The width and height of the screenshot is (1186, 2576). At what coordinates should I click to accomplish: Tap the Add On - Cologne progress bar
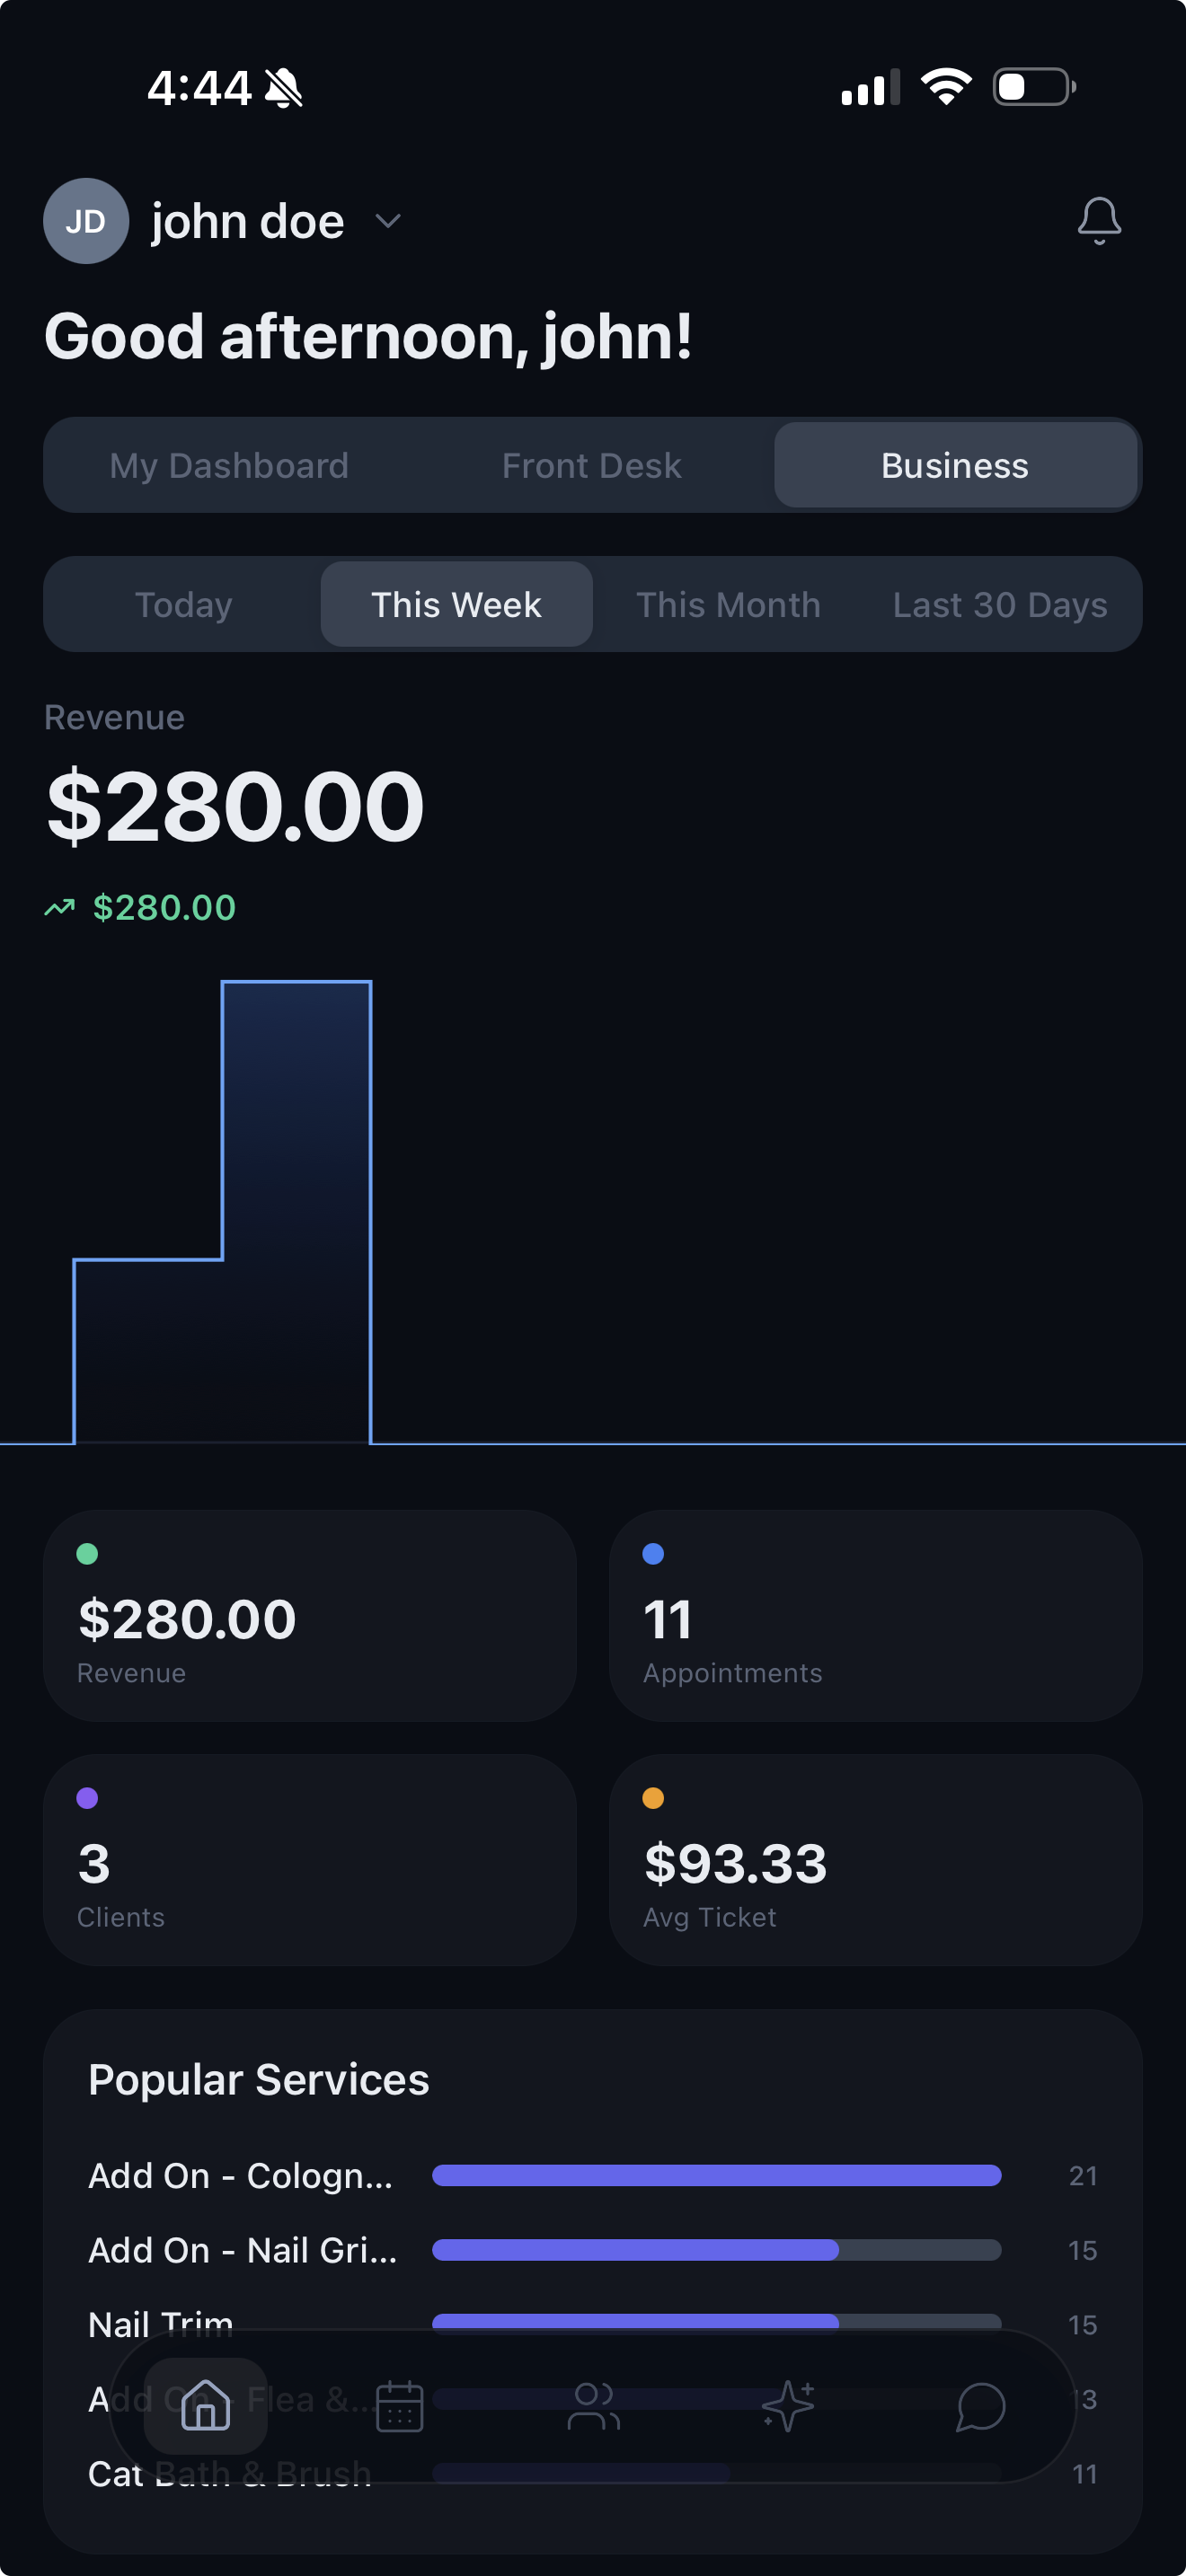click(x=716, y=2175)
